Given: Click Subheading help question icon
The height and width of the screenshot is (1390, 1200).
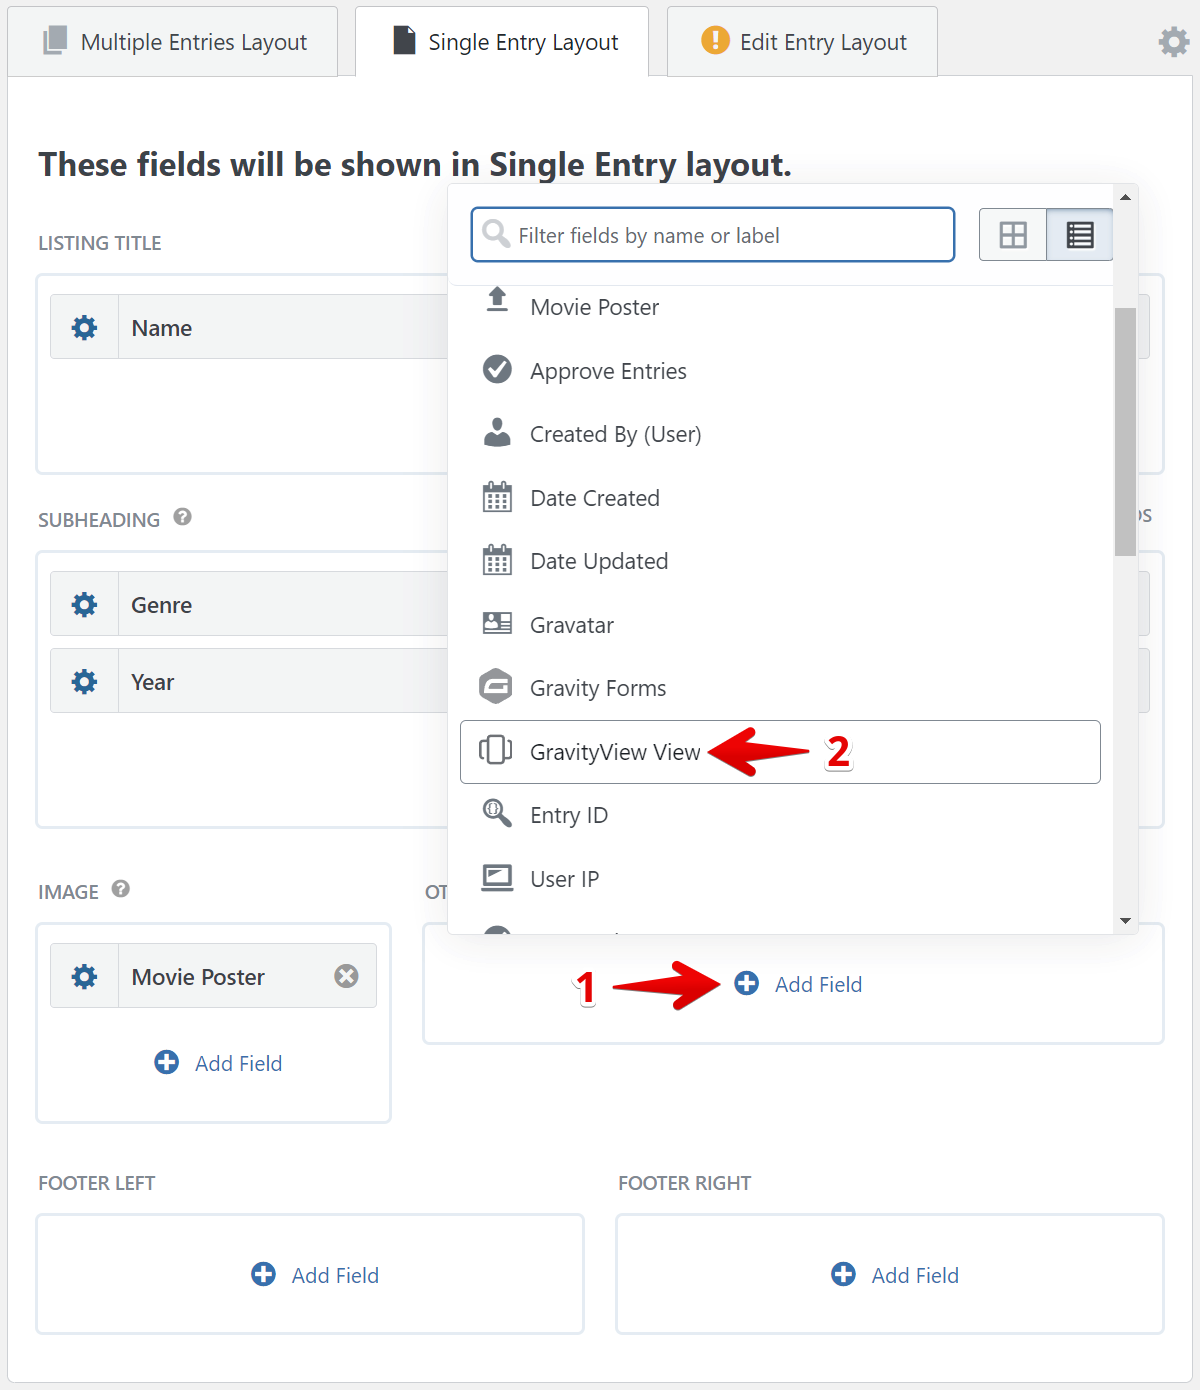Looking at the screenshot, I should [x=182, y=517].
